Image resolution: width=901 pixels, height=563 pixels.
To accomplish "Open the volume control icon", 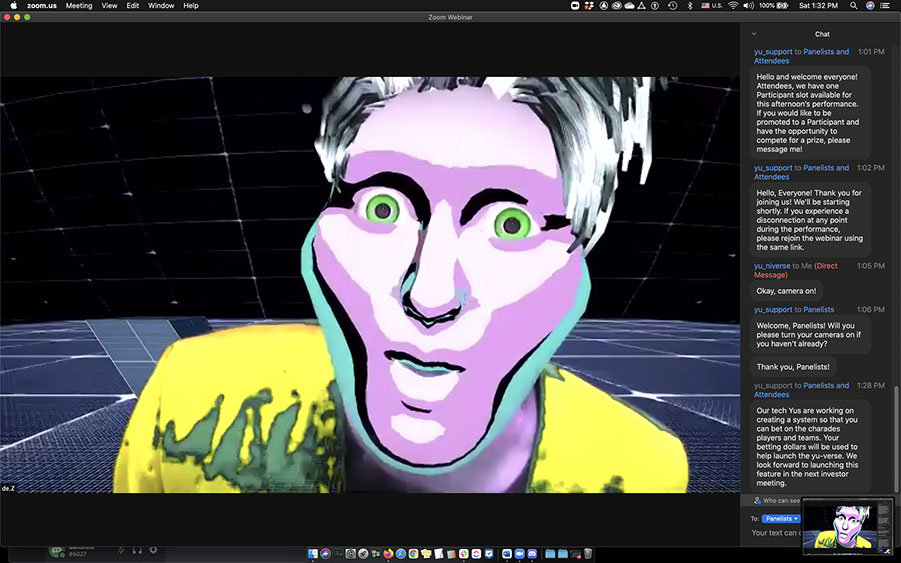I will coord(750,6).
